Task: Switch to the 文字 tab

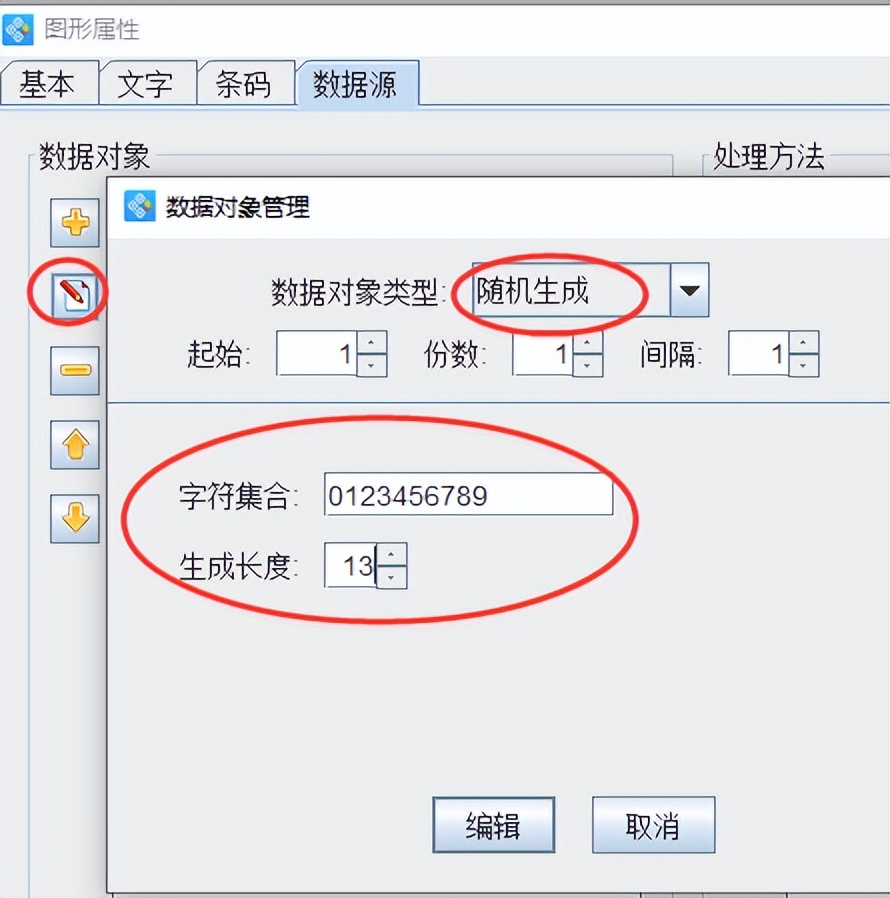Action: click(148, 84)
